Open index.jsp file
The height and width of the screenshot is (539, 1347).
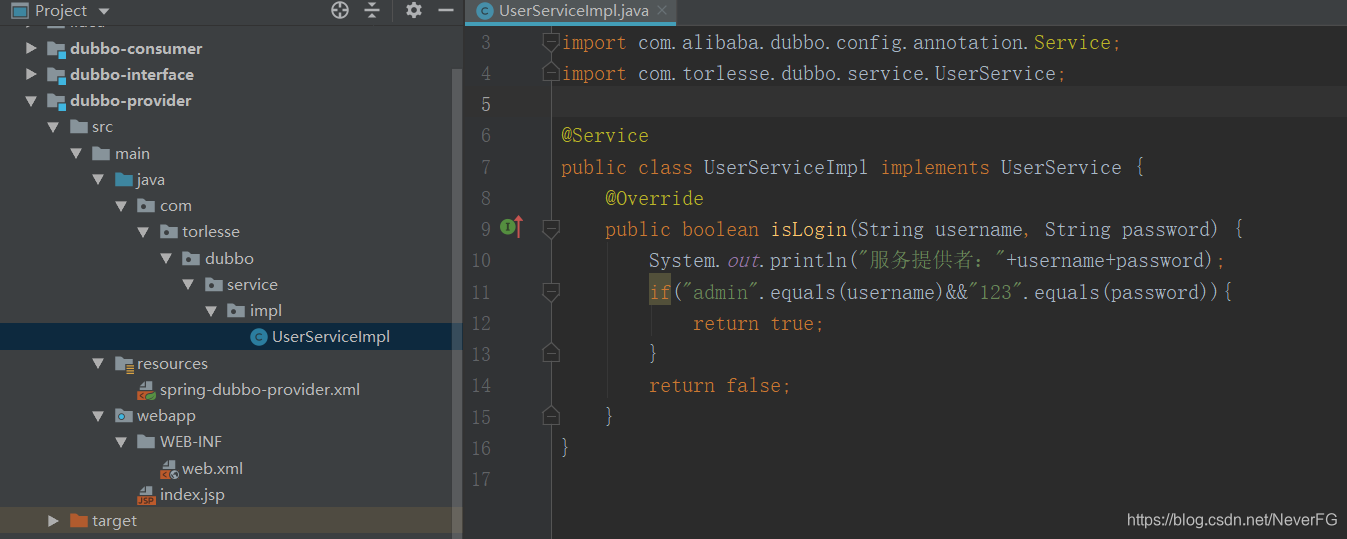pyautogui.click(x=192, y=495)
